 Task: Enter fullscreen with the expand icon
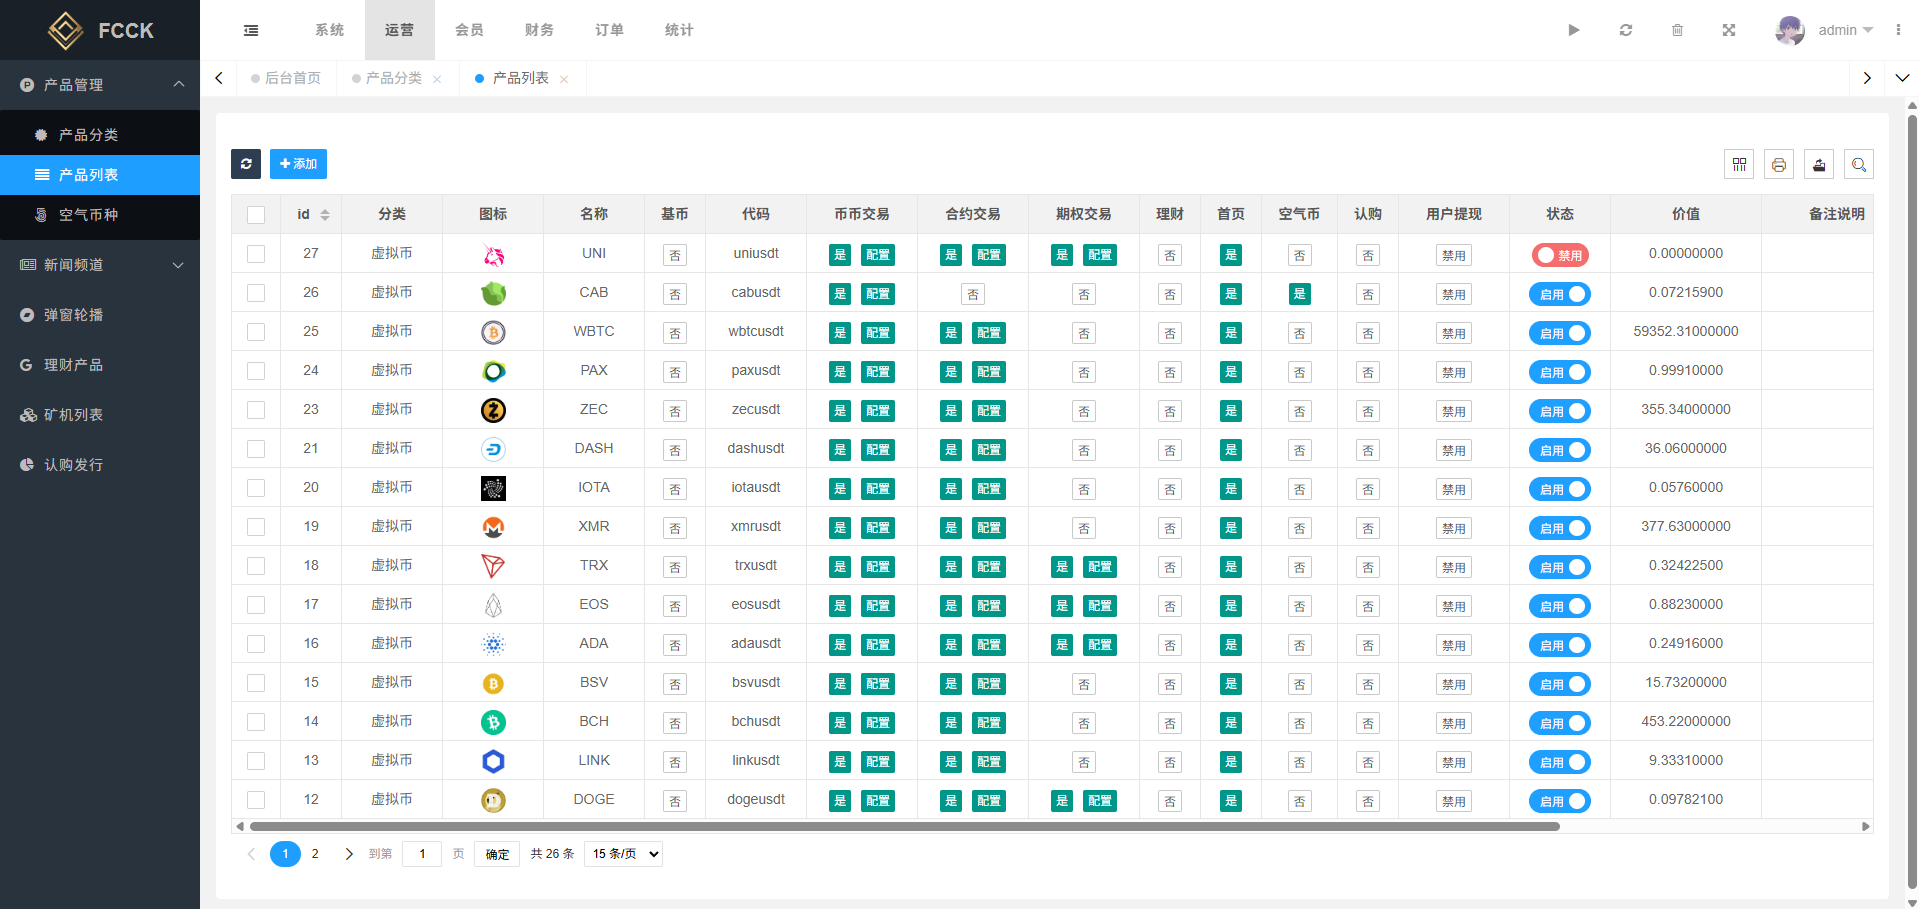(1729, 30)
